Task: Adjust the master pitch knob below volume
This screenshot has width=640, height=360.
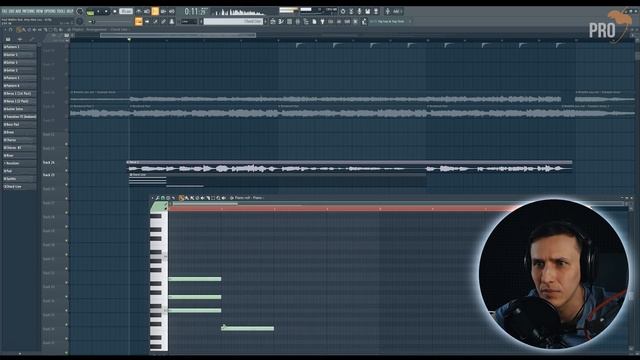Action: tap(80, 21)
